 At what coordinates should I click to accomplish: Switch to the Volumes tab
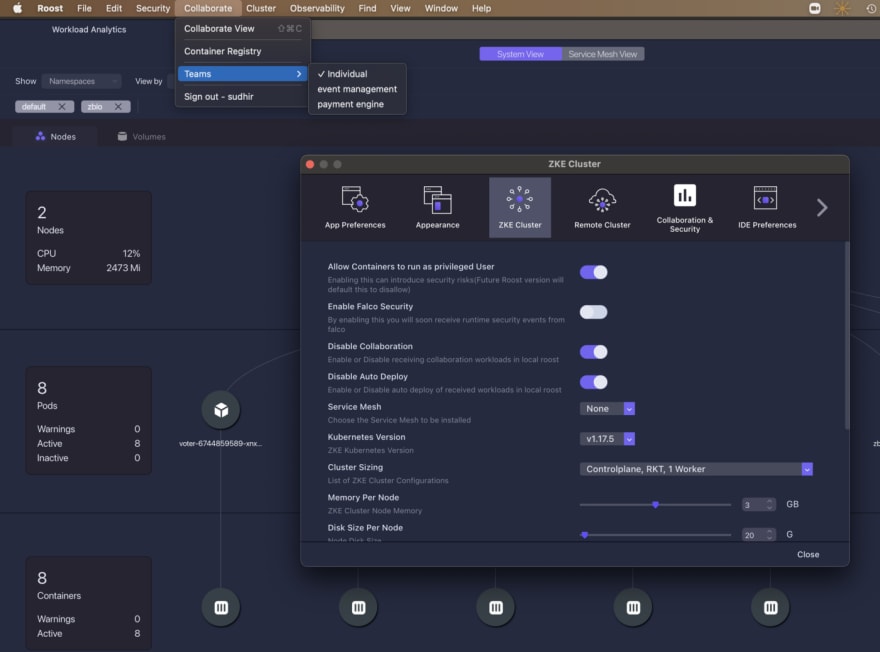point(141,136)
